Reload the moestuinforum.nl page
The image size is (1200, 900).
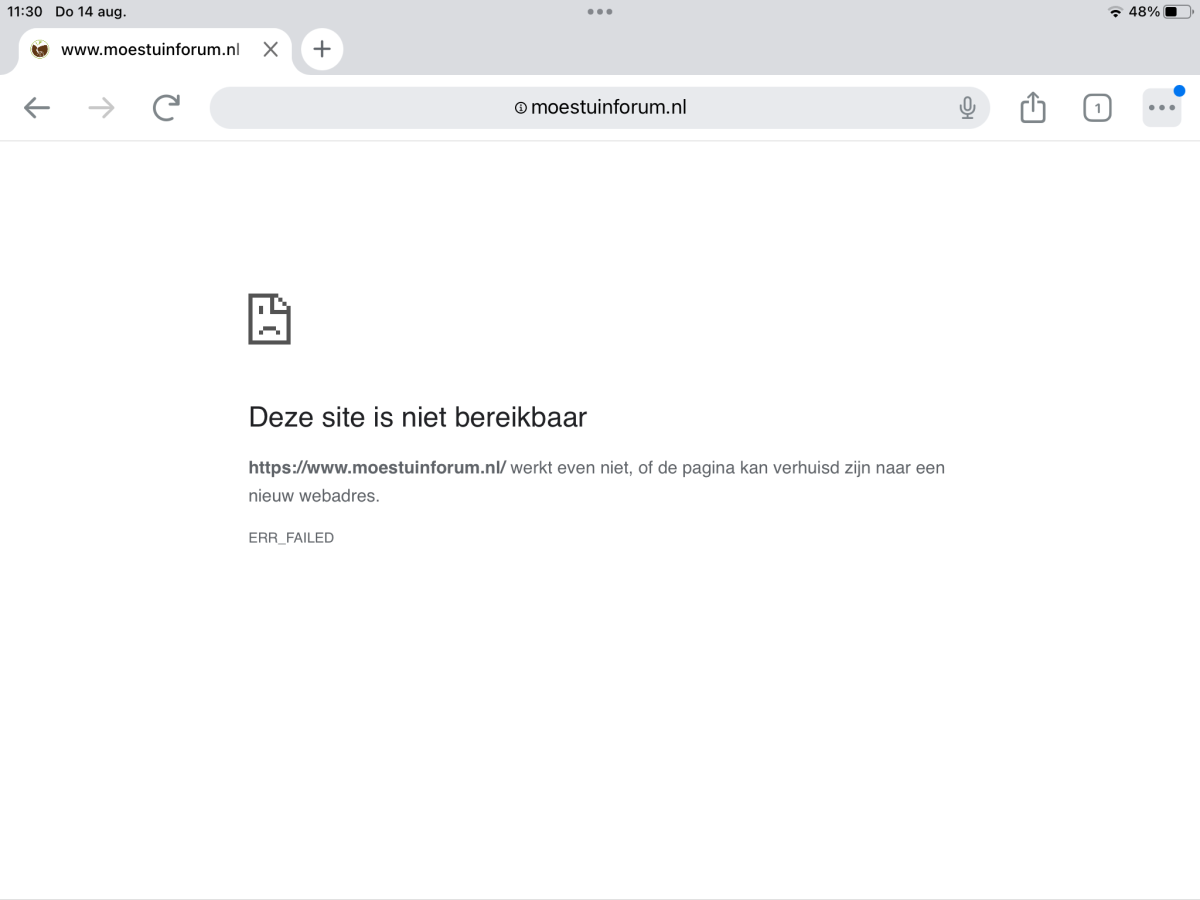(x=166, y=108)
